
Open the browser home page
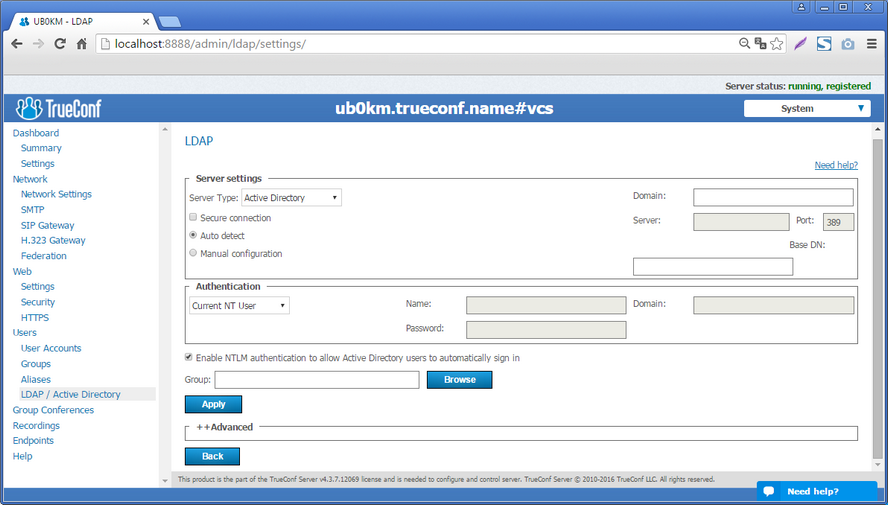point(82,44)
